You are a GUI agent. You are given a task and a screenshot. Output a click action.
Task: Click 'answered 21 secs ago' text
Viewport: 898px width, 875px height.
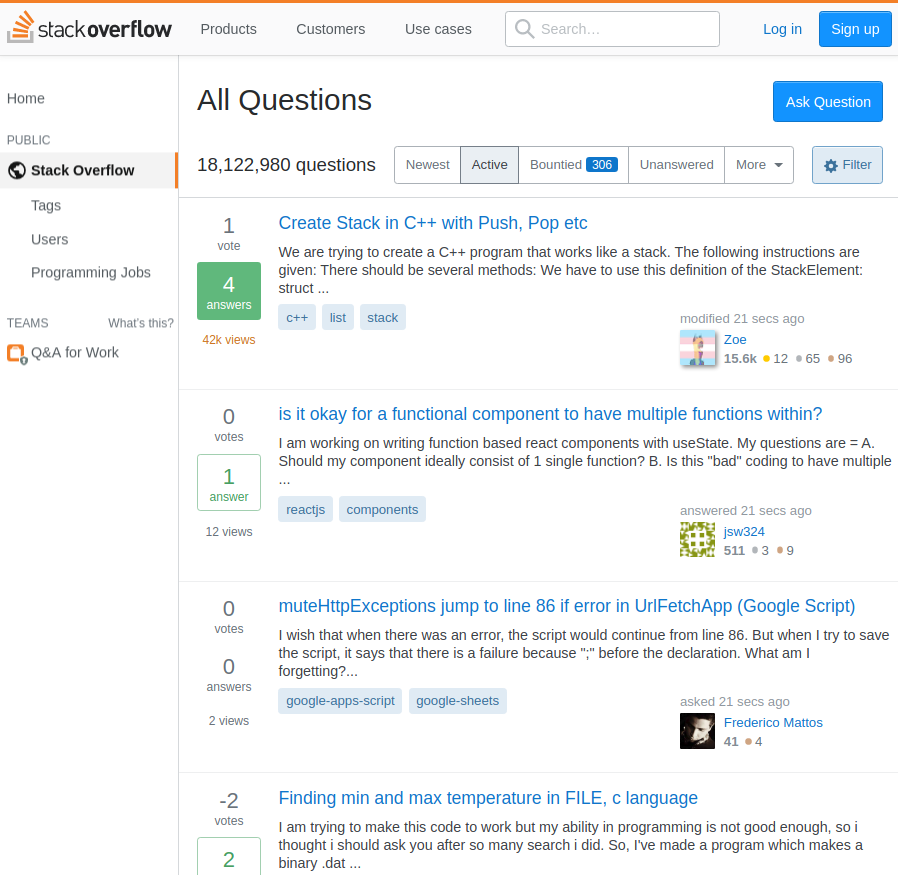point(746,510)
